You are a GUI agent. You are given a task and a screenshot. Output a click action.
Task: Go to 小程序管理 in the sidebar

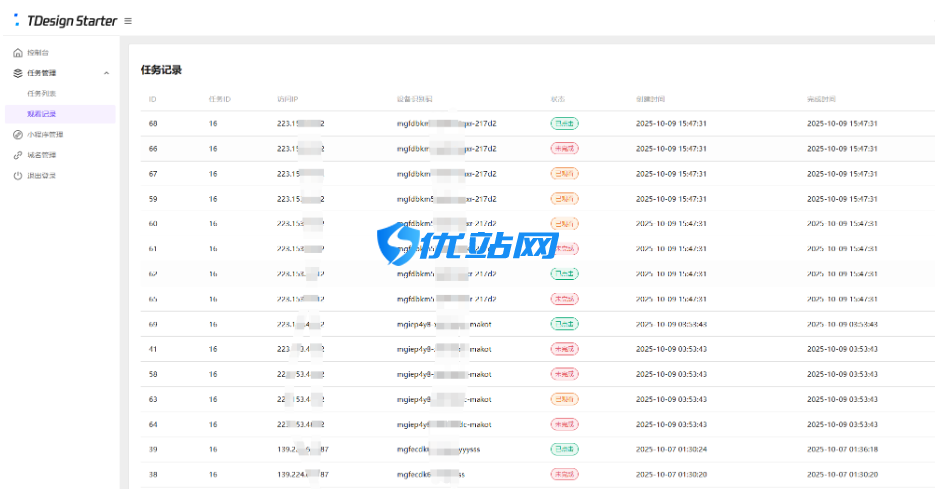[45, 135]
